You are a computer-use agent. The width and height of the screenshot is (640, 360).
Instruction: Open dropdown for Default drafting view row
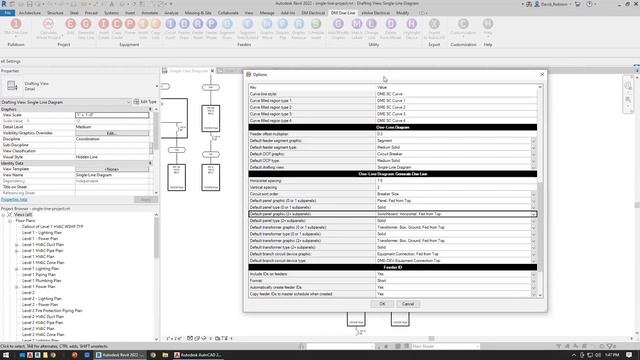coord(533,167)
